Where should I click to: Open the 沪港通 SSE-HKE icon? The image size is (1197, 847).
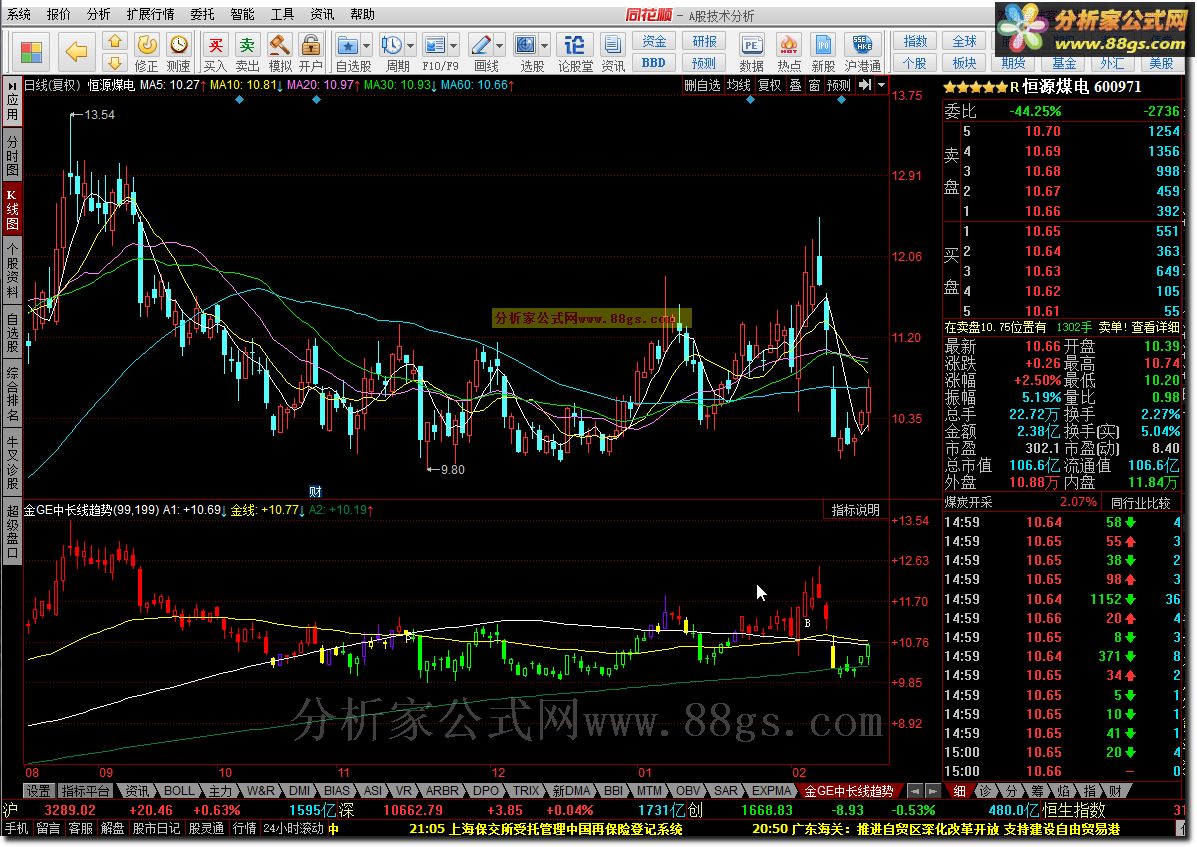[x=862, y=53]
